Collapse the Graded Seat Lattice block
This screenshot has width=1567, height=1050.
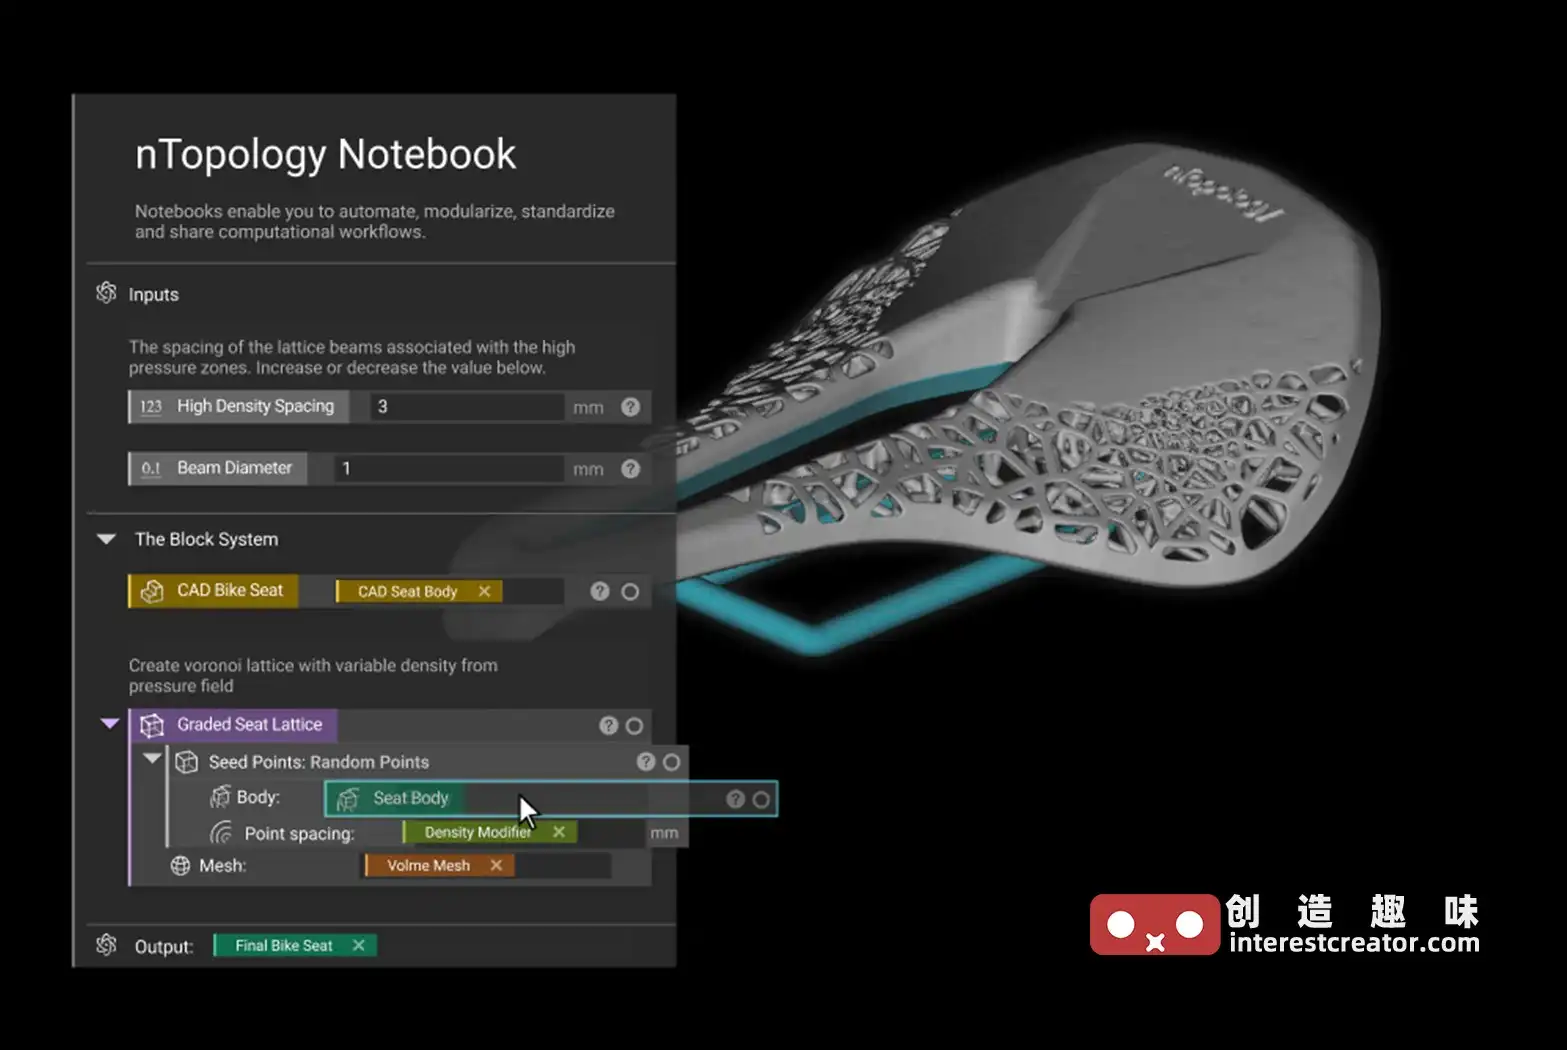pyautogui.click(x=110, y=723)
